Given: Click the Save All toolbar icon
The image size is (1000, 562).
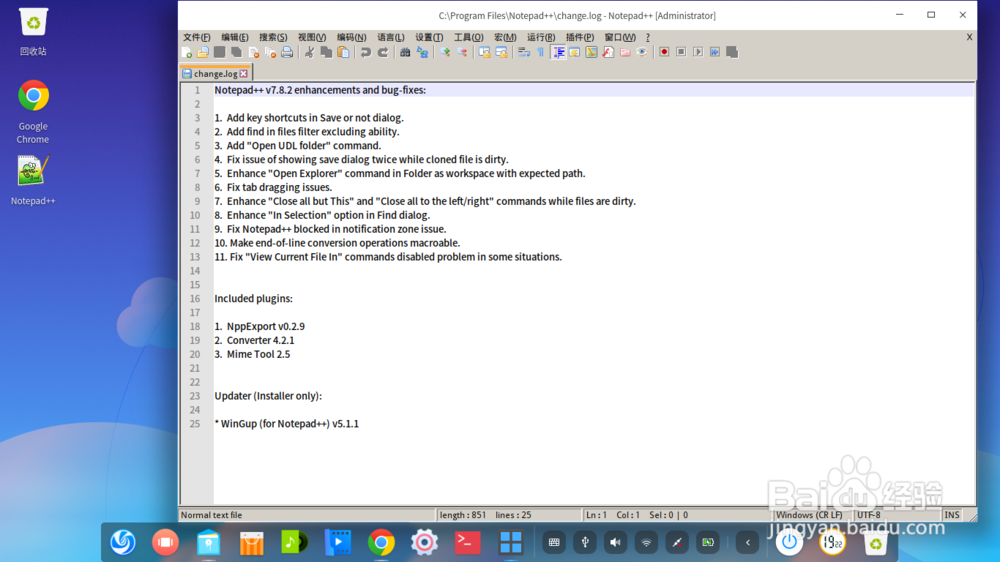Looking at the screenshot, I should tap(237, 52).
